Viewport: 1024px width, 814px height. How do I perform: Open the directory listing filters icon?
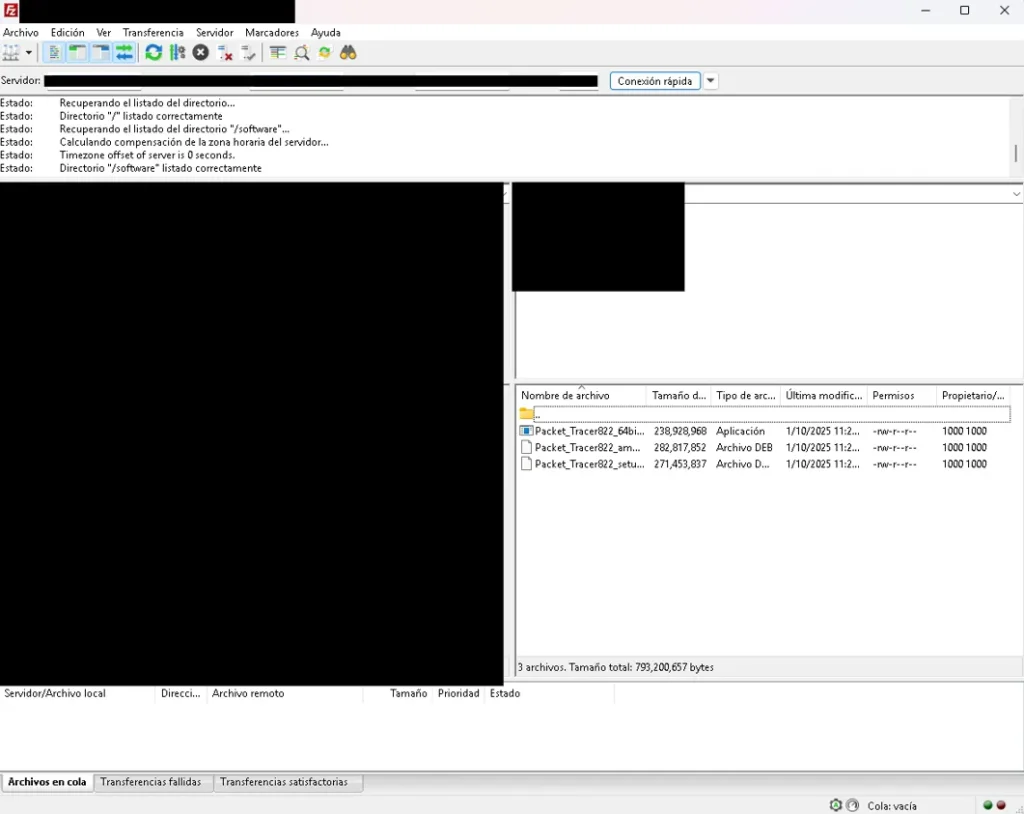point(277,53)
